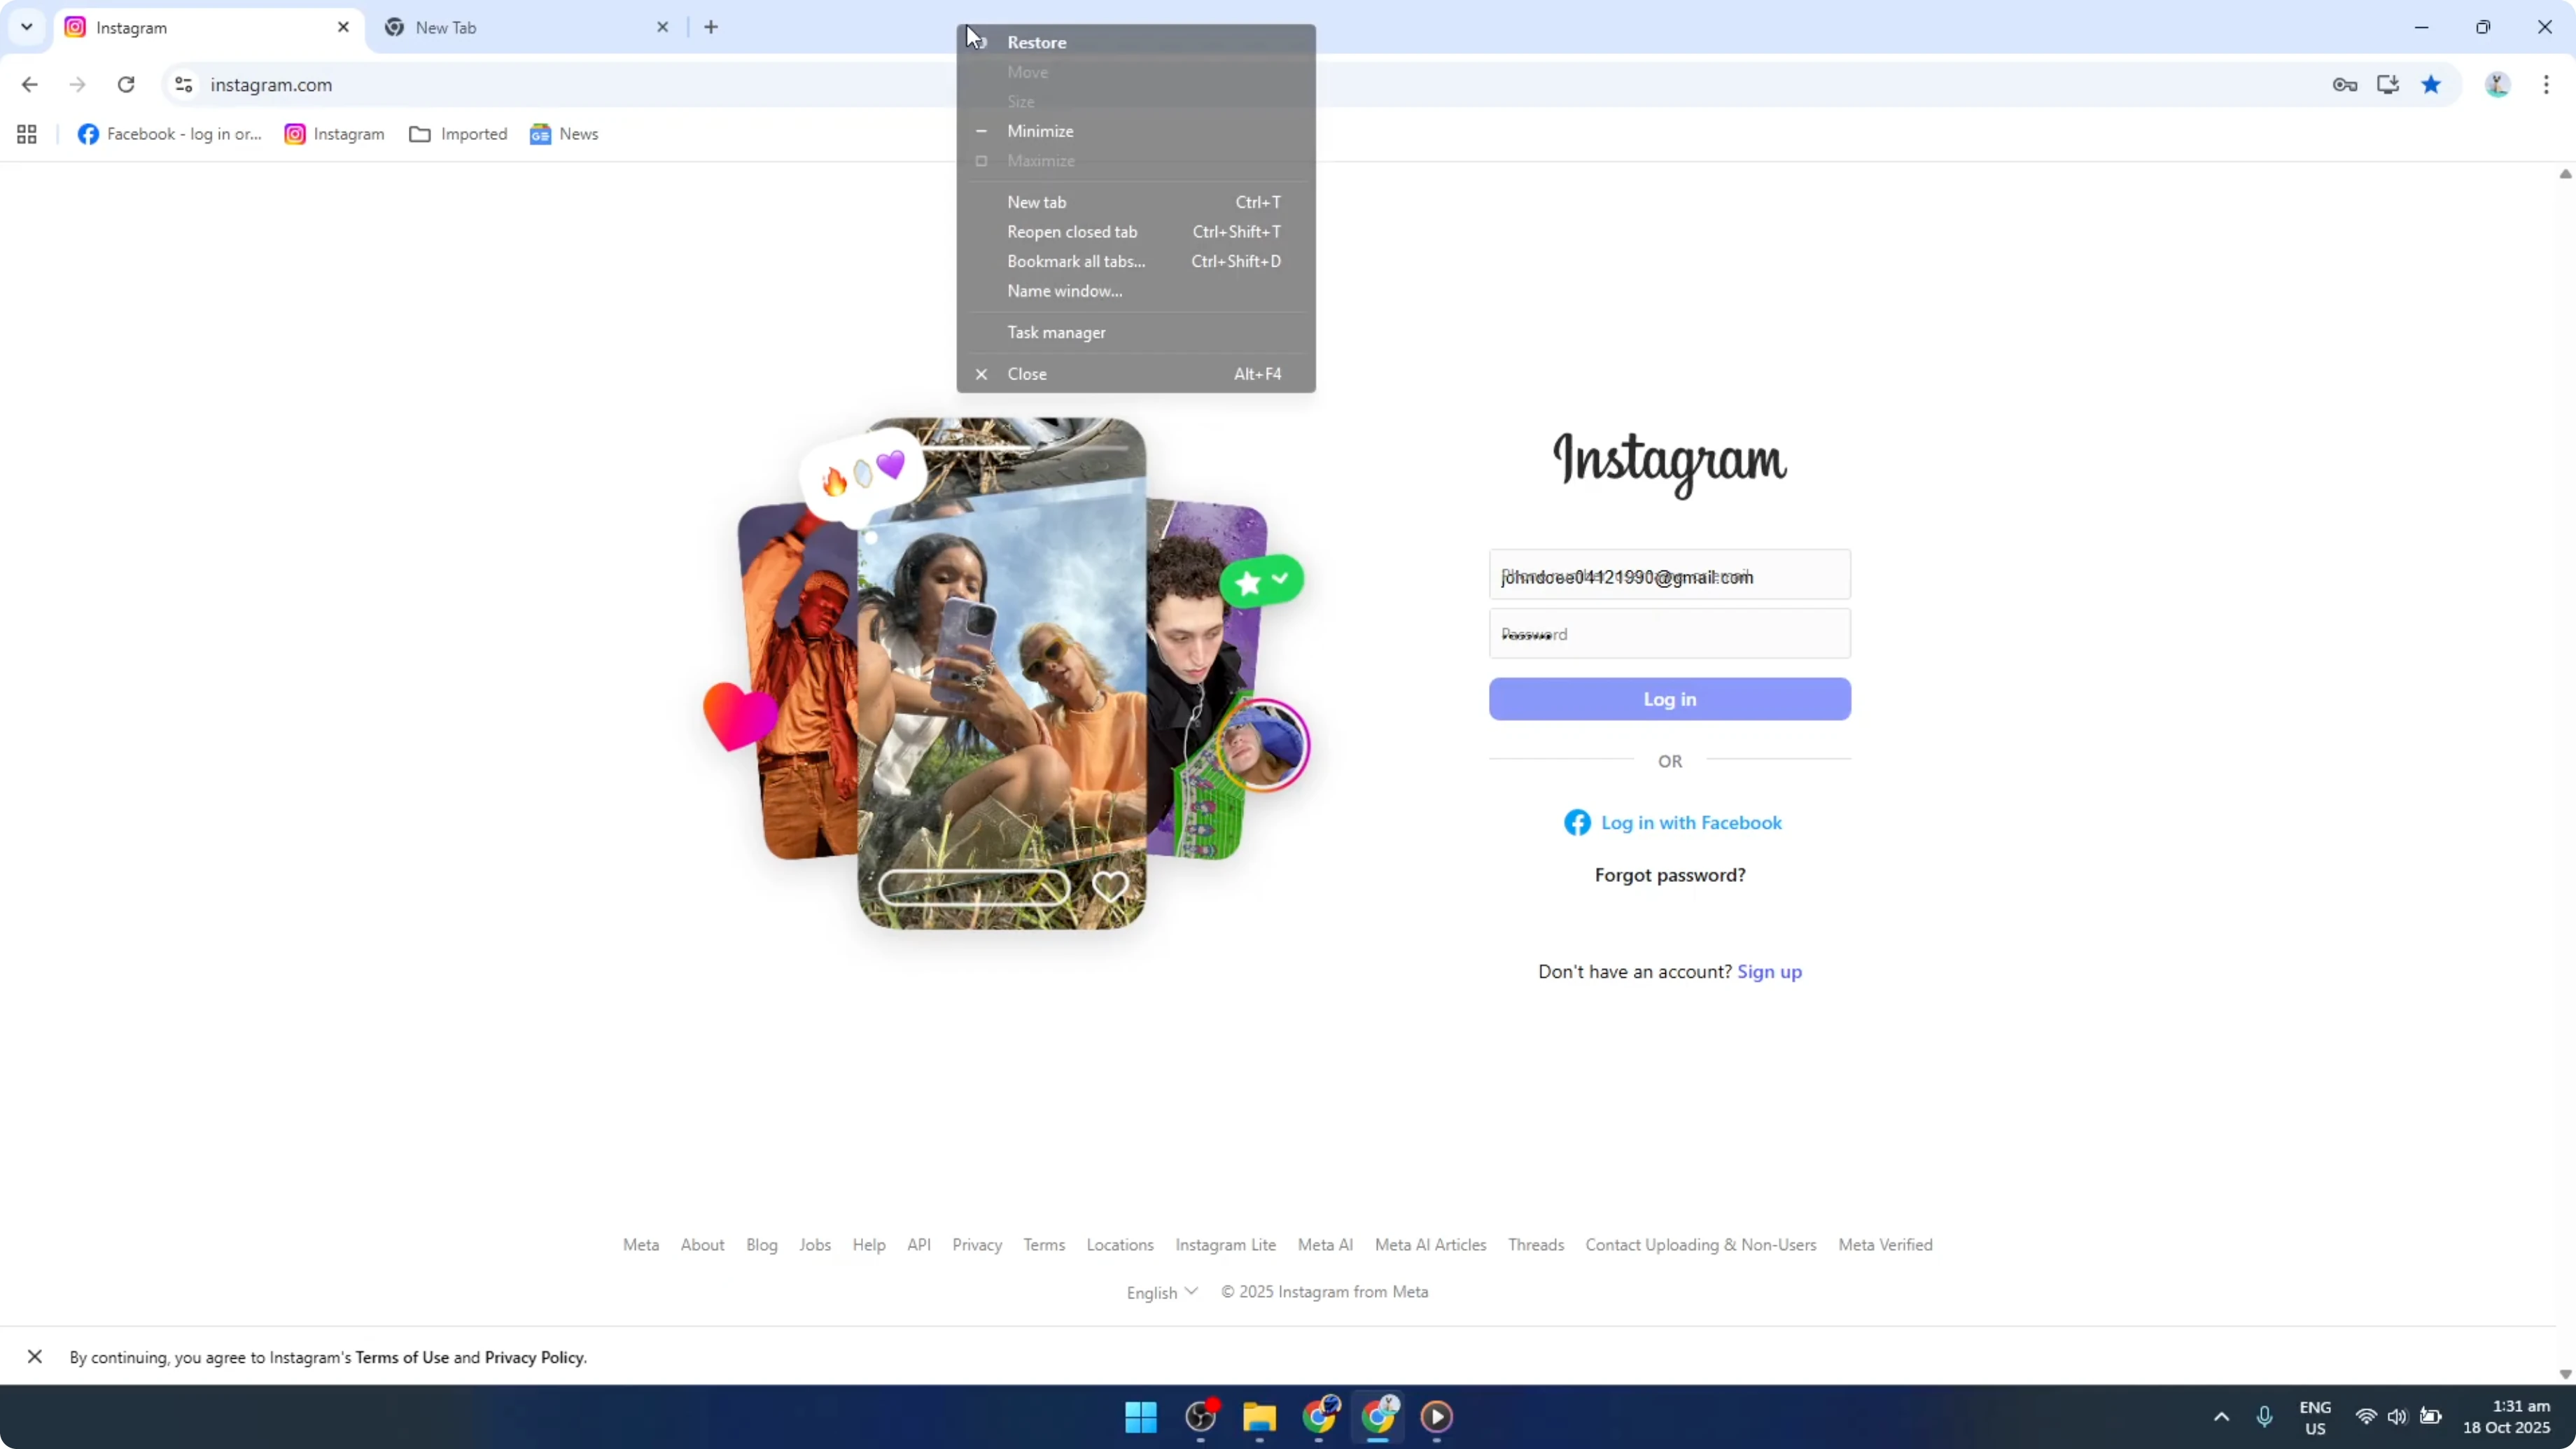This screenshot has width=2576, height=1449.
Task: Show hidden system tray icons
Action: pyautogui.click(x=2221, y=1417)
